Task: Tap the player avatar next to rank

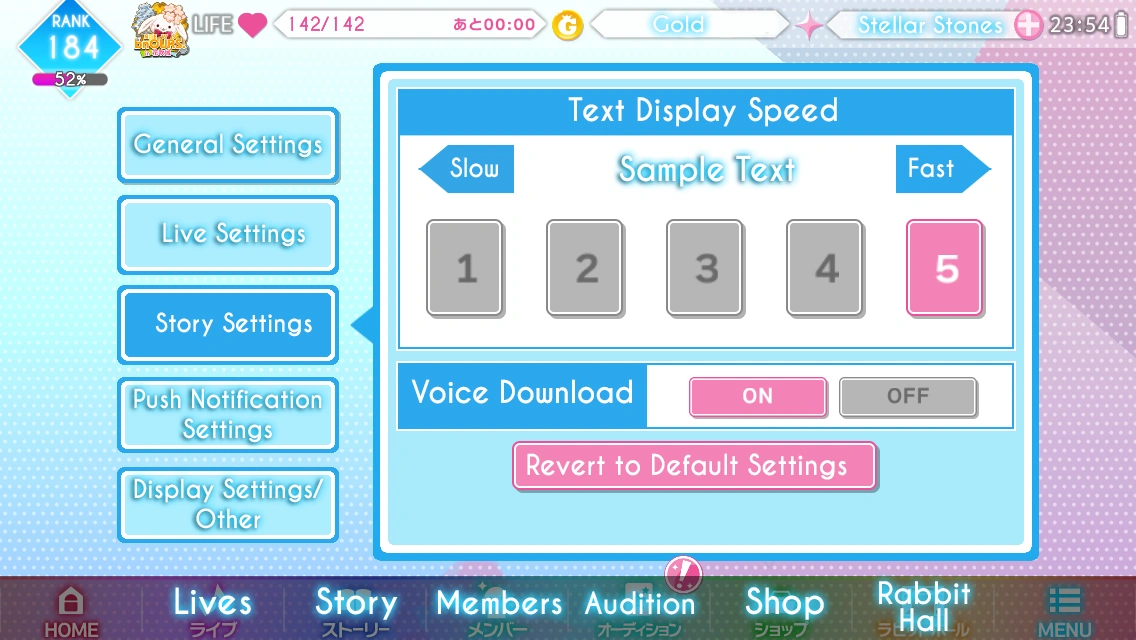Action: click(x=160, y=30)
